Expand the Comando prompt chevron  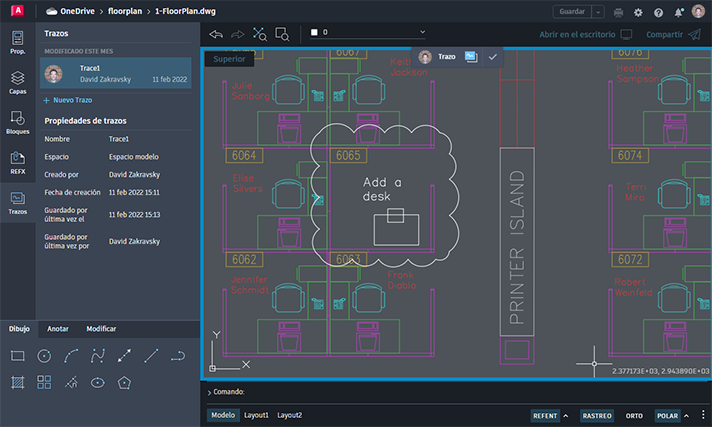pos(209,392)
